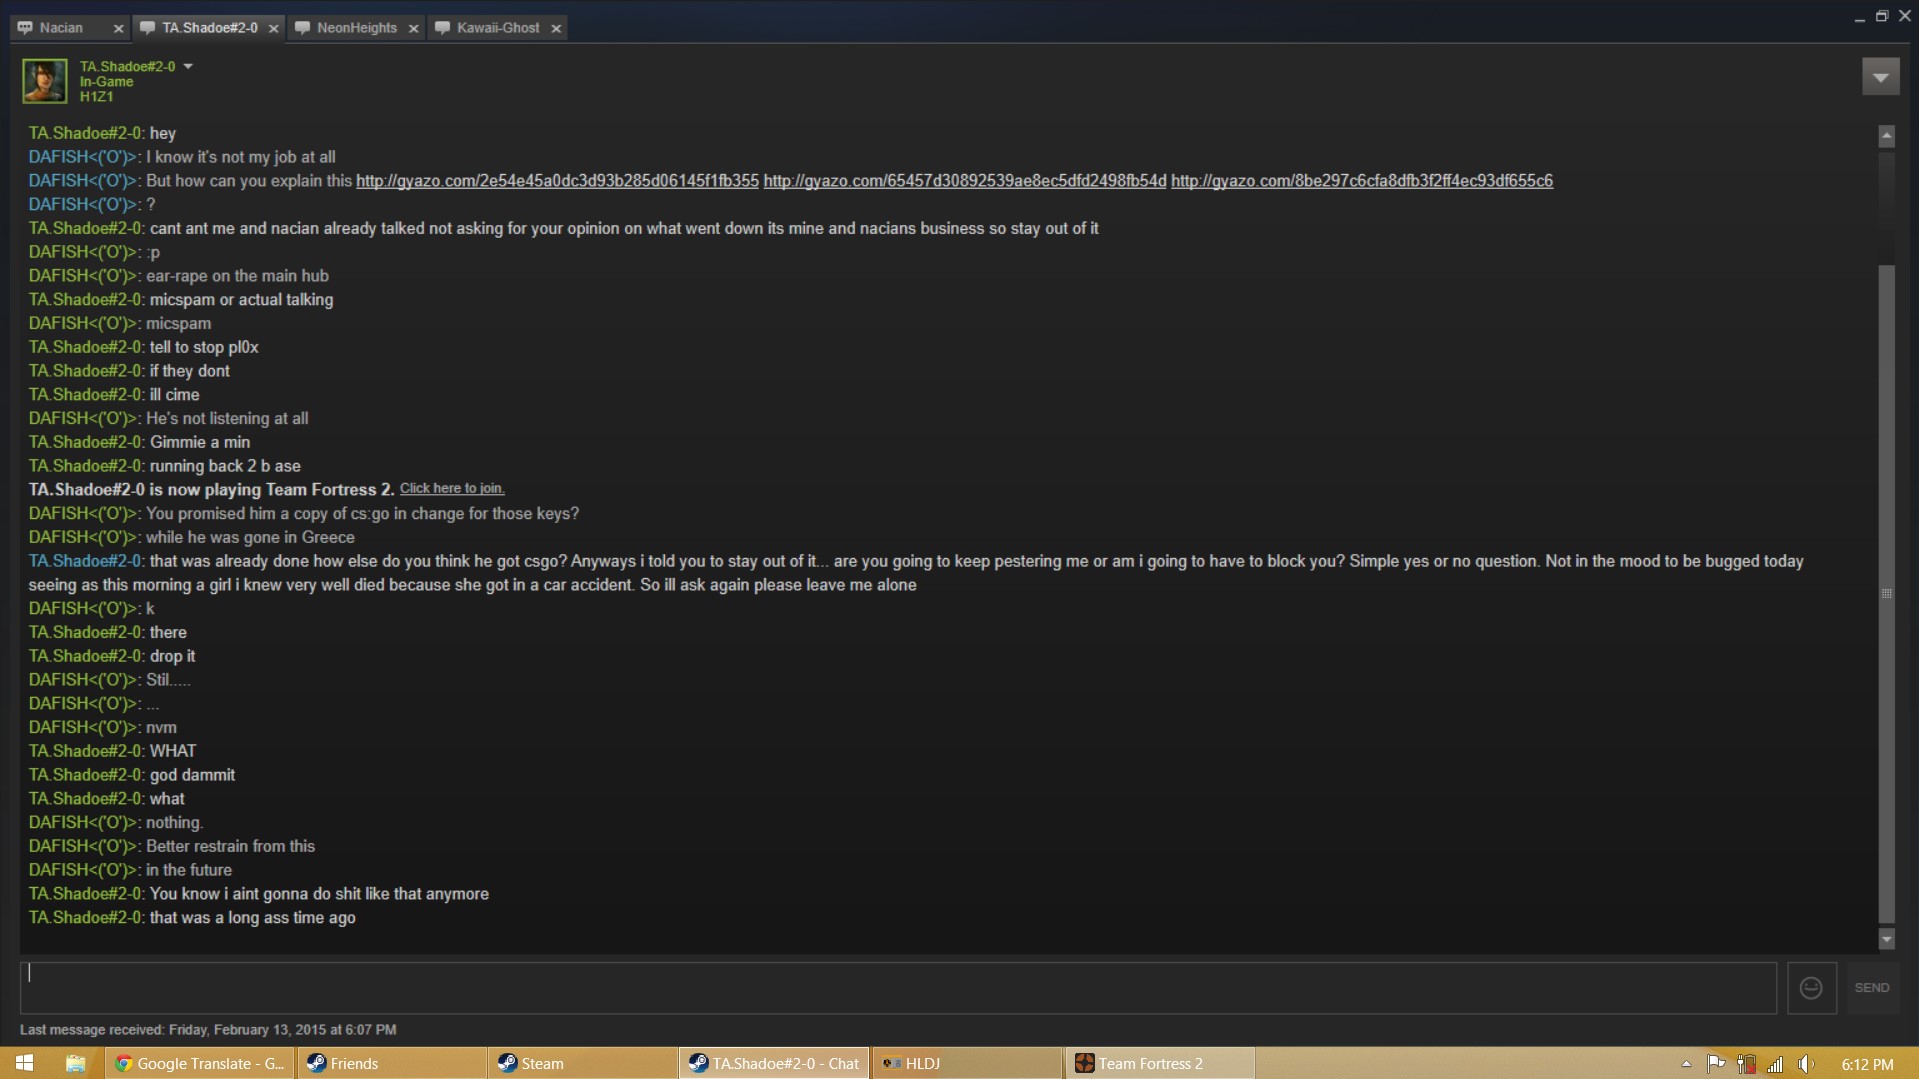Open File Explorer from taskbar

tap(75, 1063)
